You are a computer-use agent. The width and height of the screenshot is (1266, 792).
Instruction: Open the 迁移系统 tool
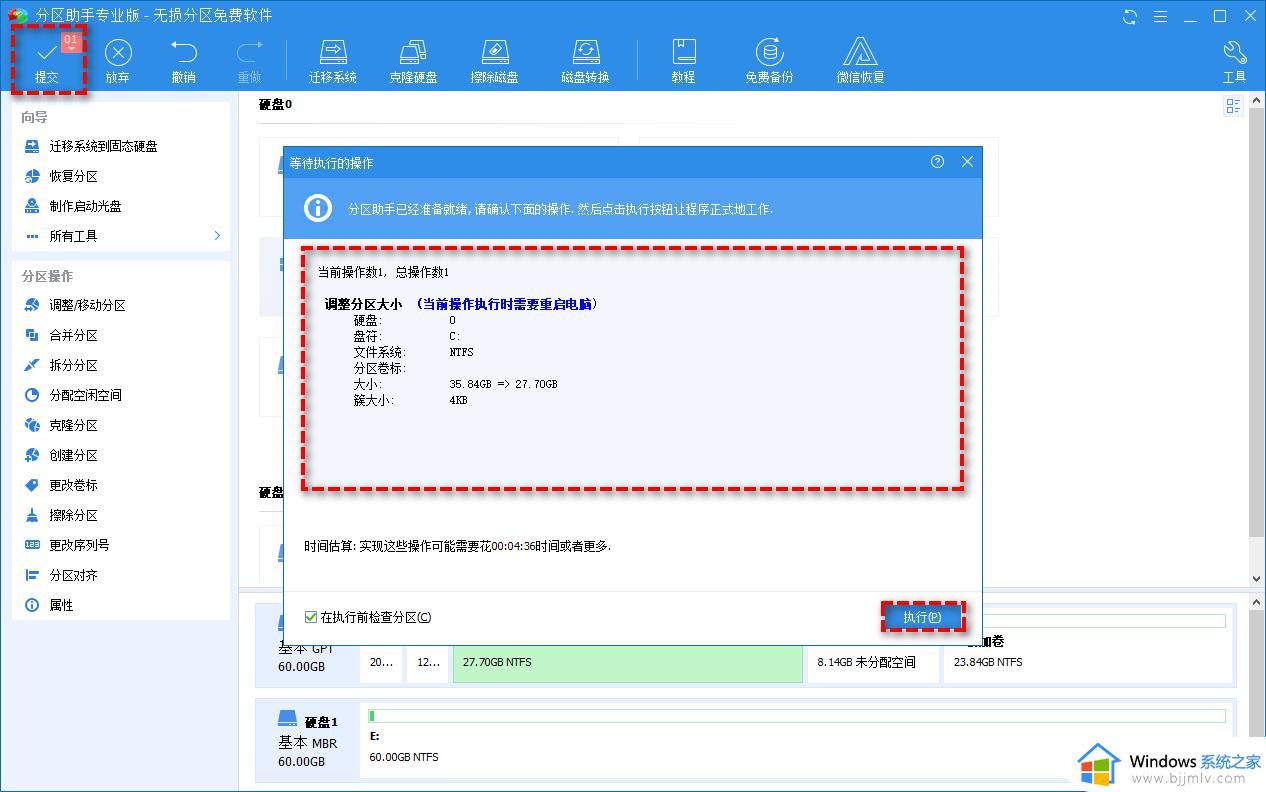[333, 60]
